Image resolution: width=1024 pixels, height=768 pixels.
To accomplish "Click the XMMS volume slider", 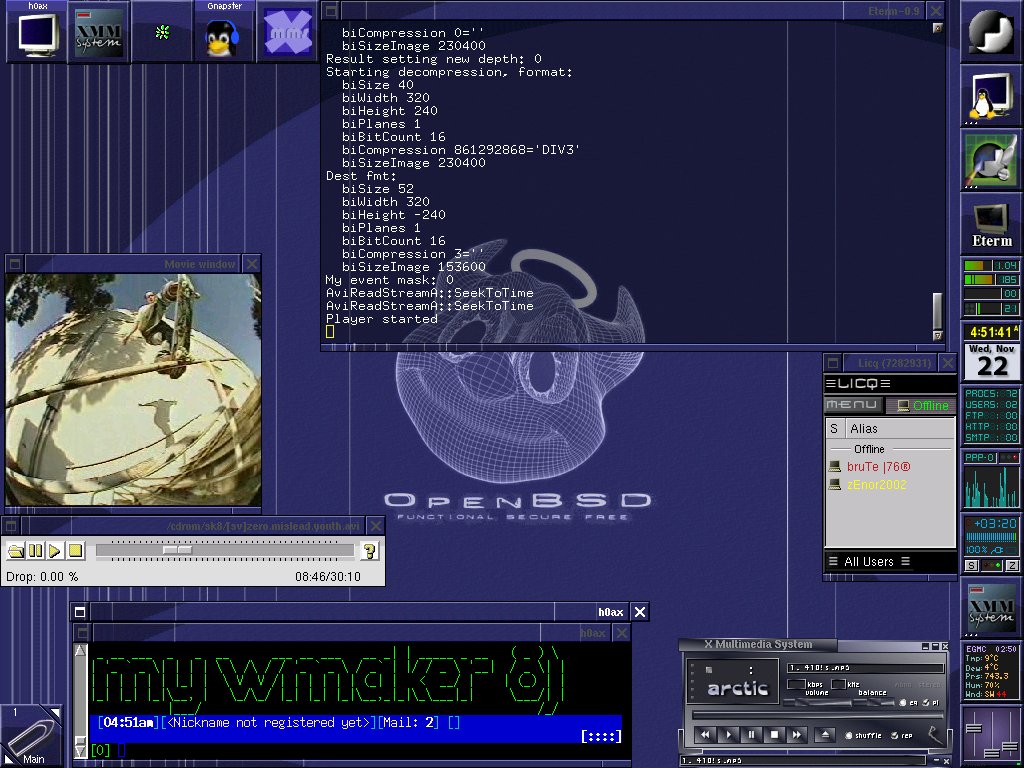I will coord(816,703).
